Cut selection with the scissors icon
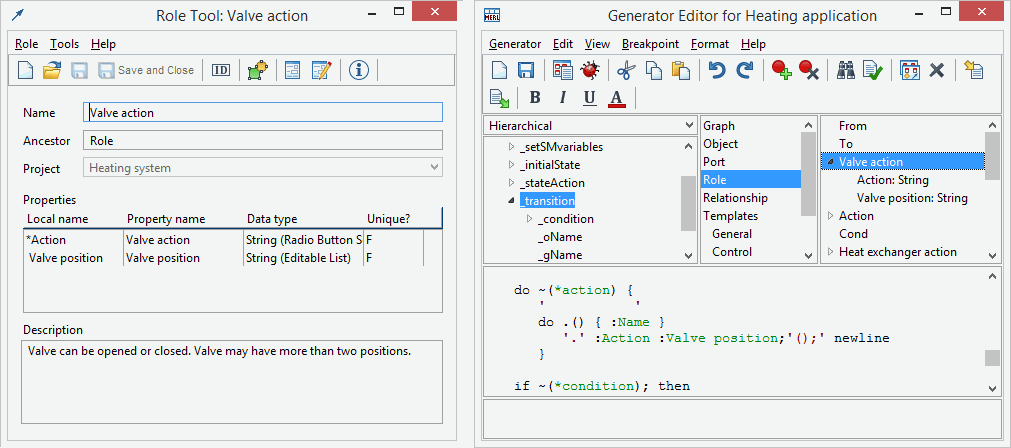This screenshot has height=448, width=1011. [626, 70]
